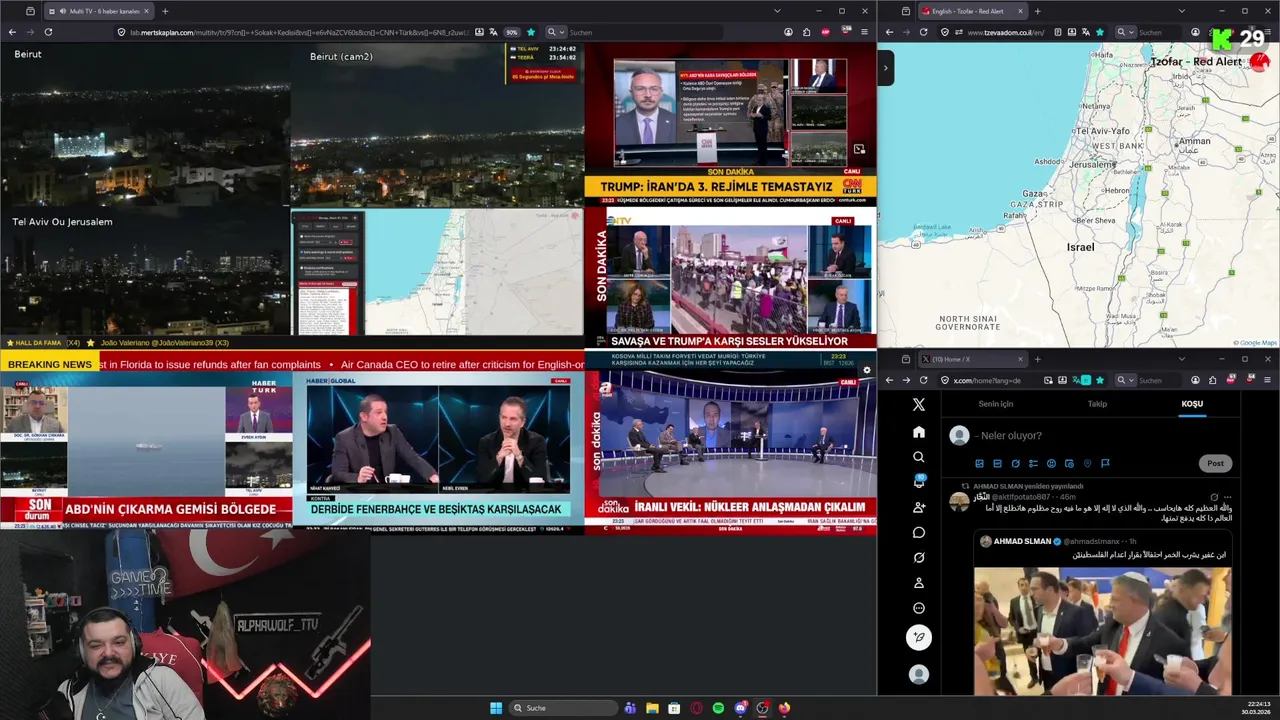Click the Multi TV address bar URL

click(x=298, y=32)
